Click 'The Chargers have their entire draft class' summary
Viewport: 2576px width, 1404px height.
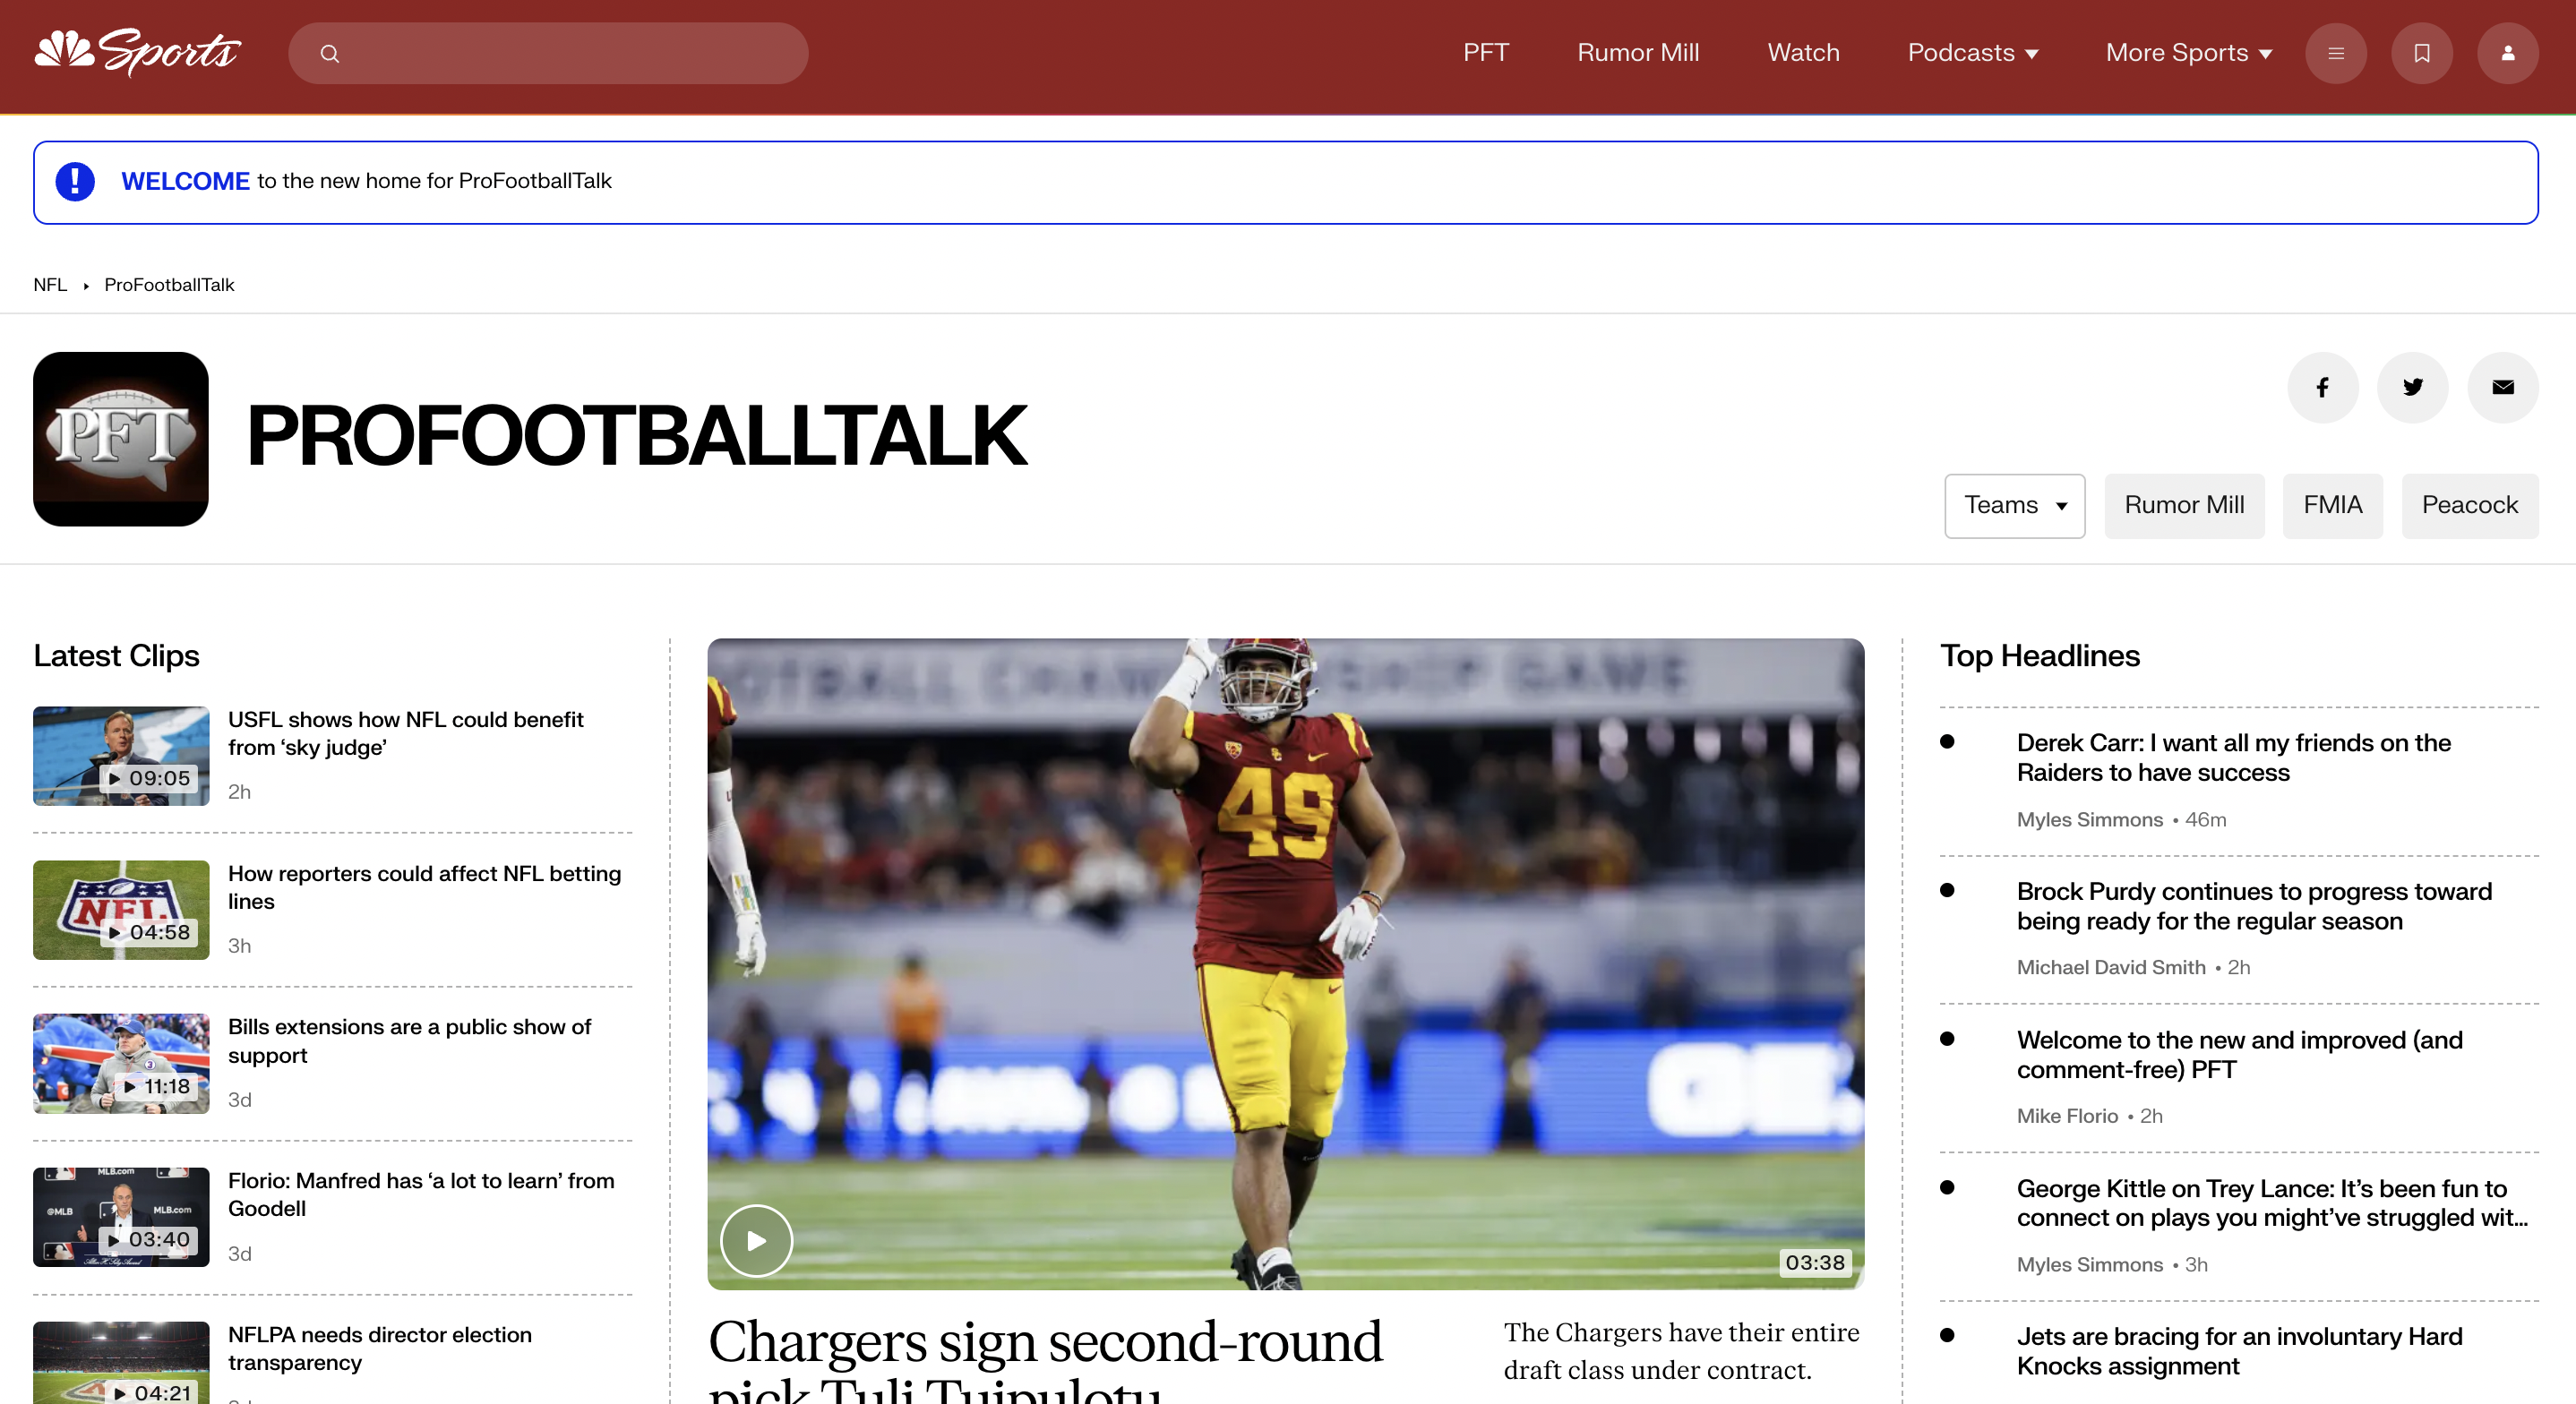click(1682, 1352)
